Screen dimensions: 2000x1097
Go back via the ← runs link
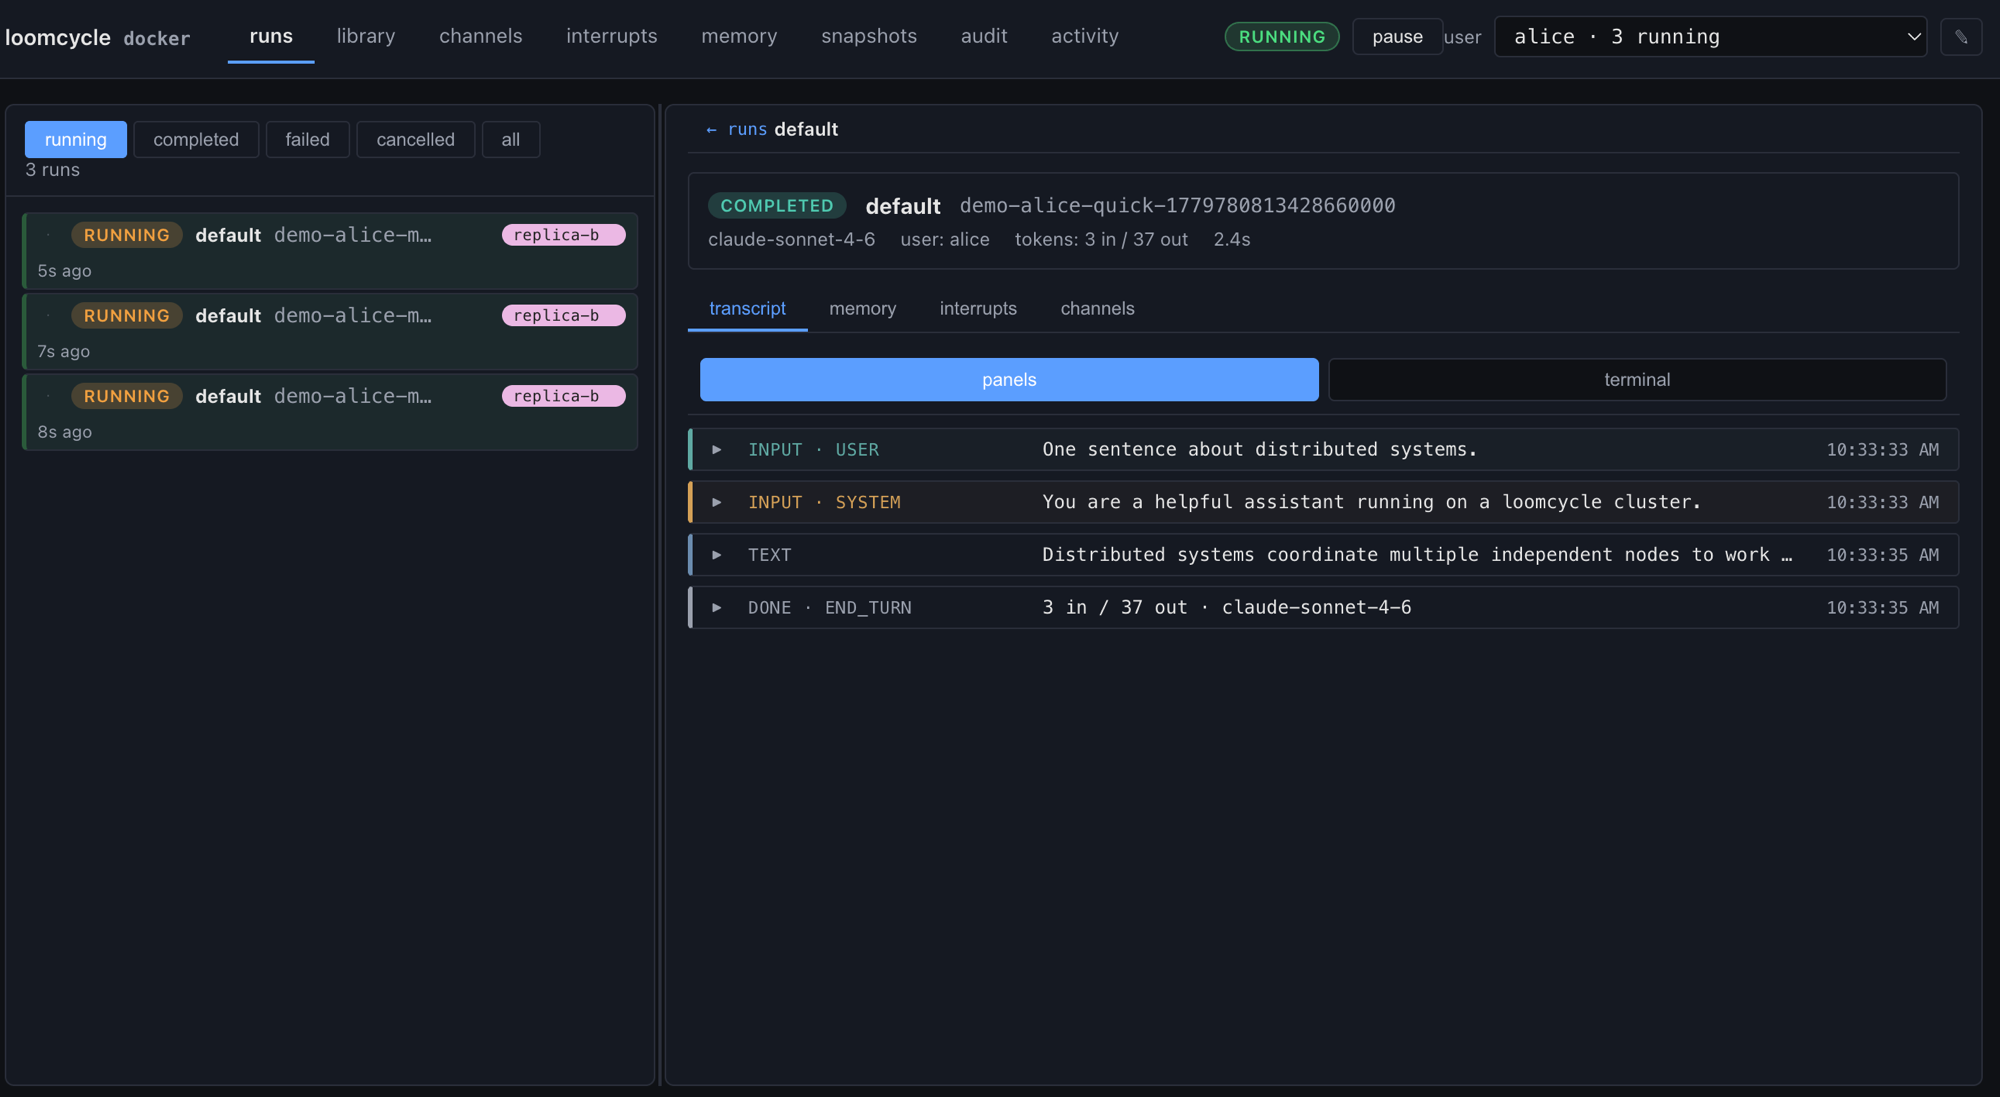tap(736, 130)
